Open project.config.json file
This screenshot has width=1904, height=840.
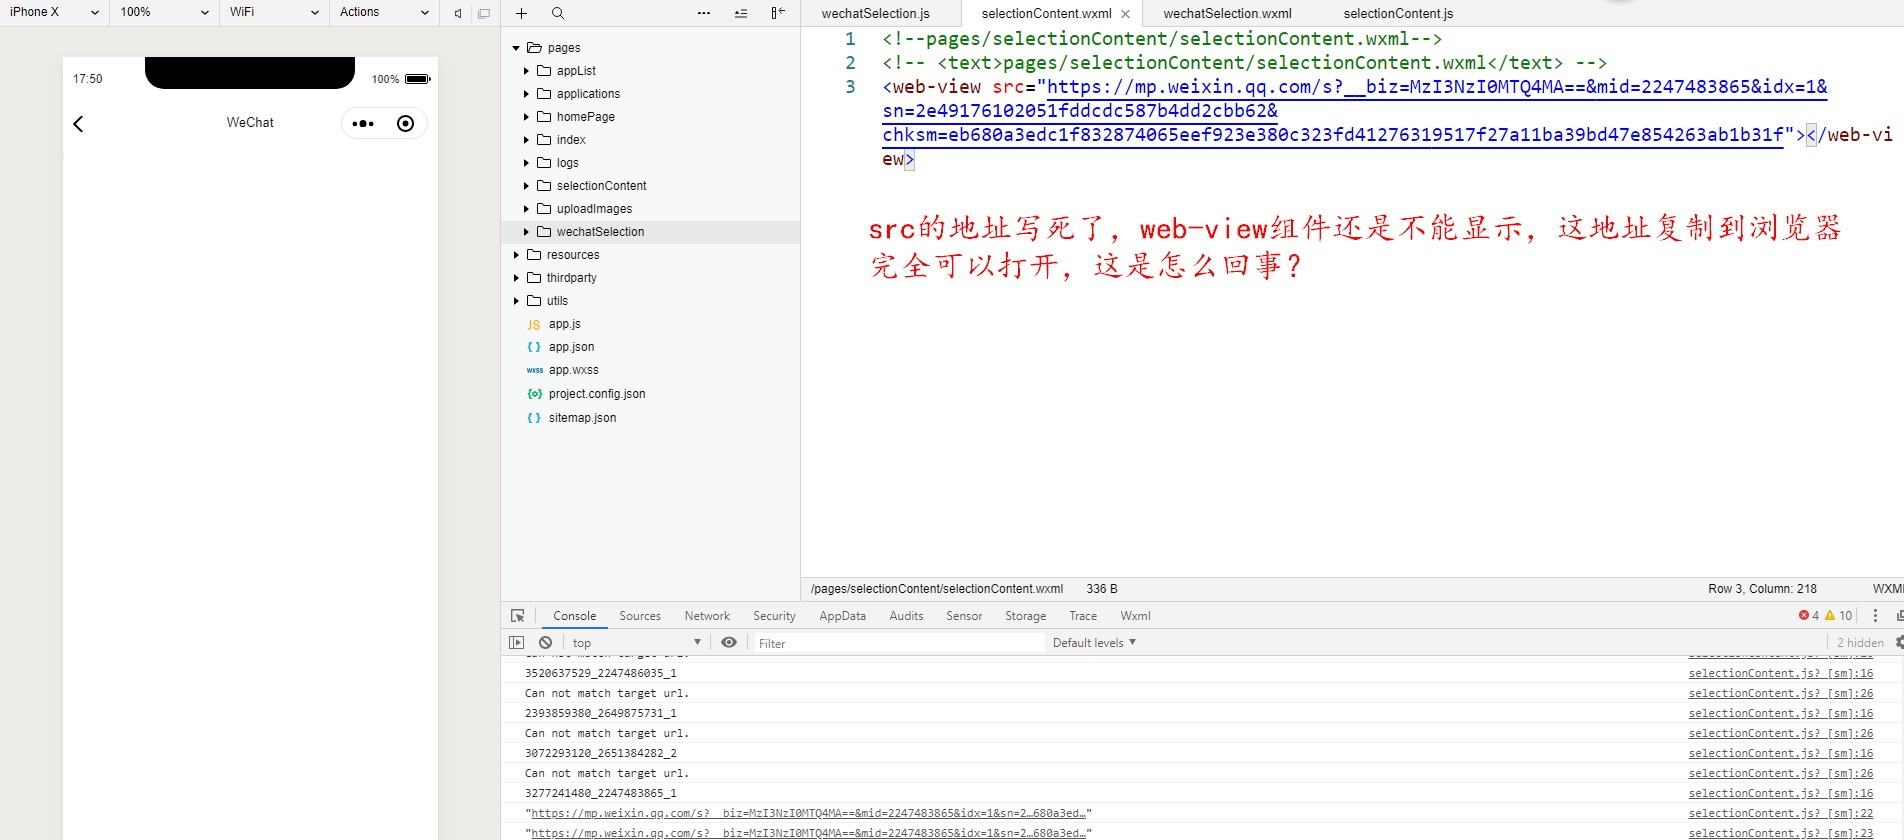pos(597,394)
